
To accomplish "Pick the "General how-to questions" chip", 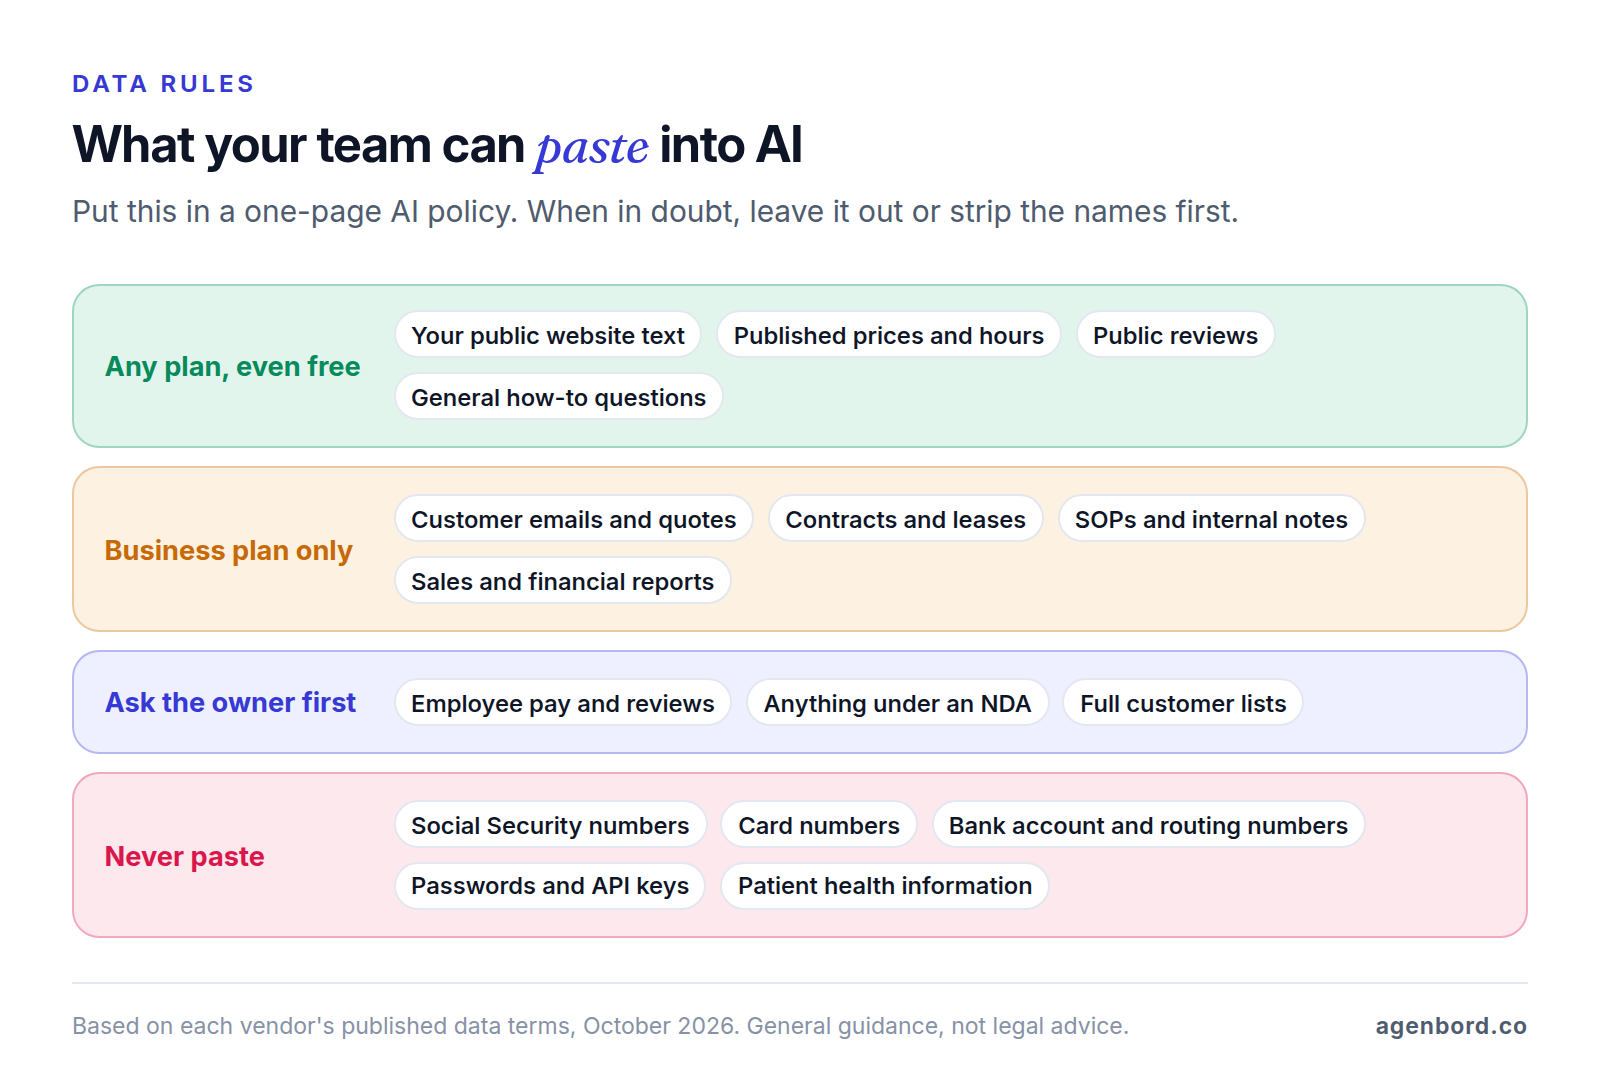I will click(559, 397).
